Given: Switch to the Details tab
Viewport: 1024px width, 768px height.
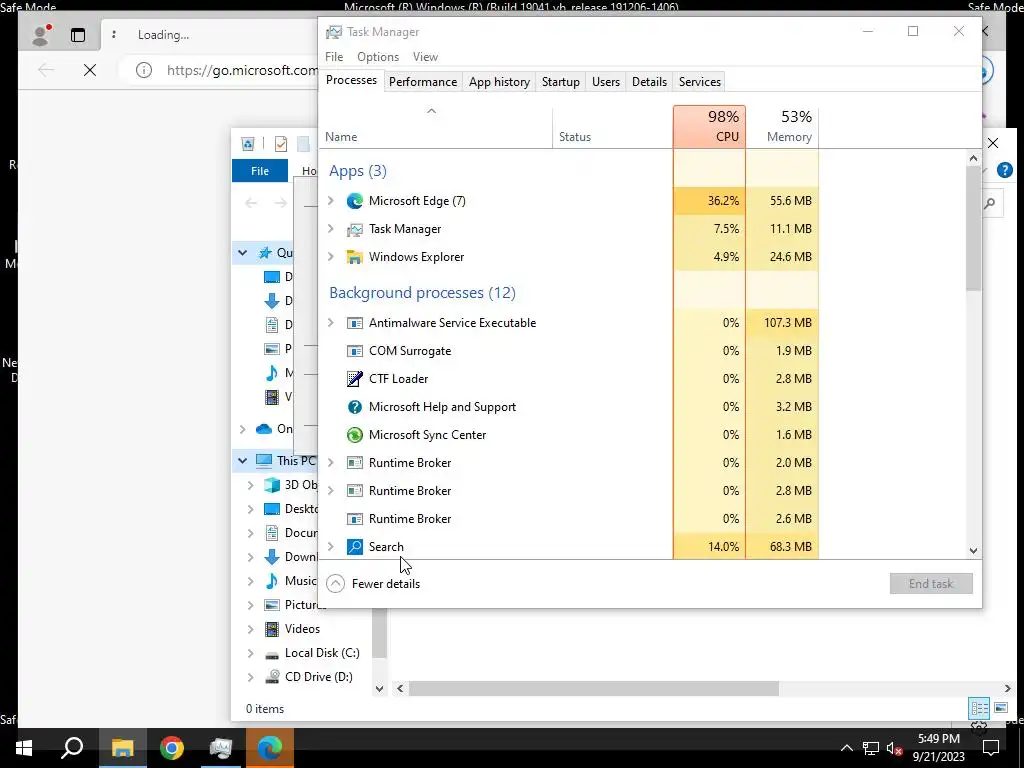Looking at the screenshot, I should [649, 82].
